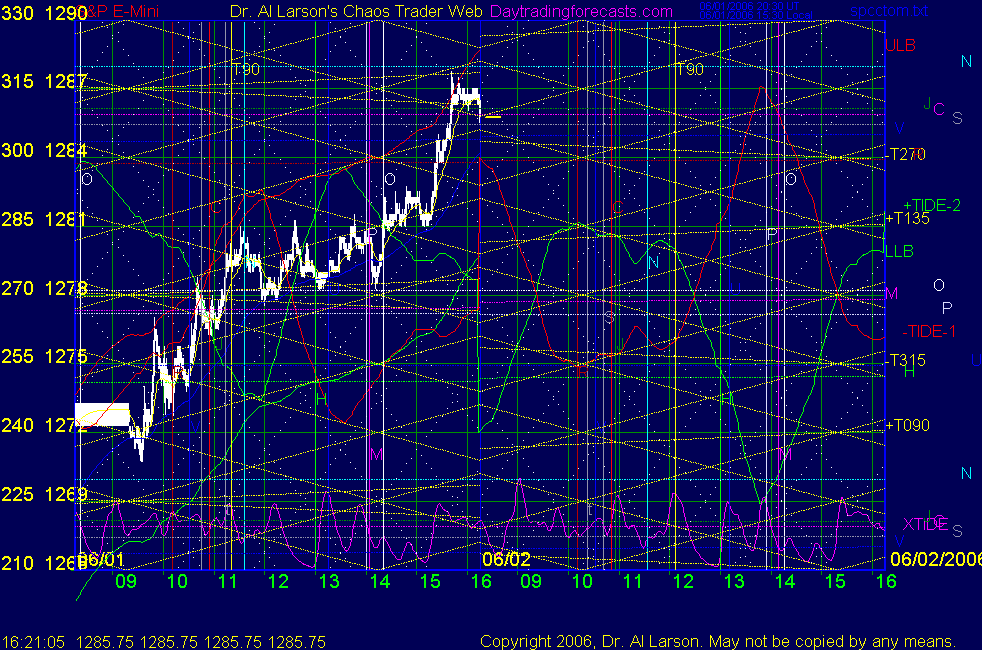Click the 300 1284 price axis label

44,151
